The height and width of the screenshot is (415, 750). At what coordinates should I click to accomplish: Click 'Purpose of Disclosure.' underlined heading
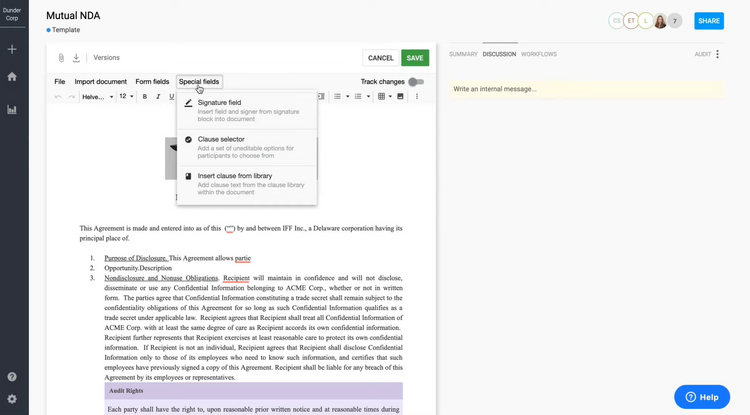pos(136,258)
